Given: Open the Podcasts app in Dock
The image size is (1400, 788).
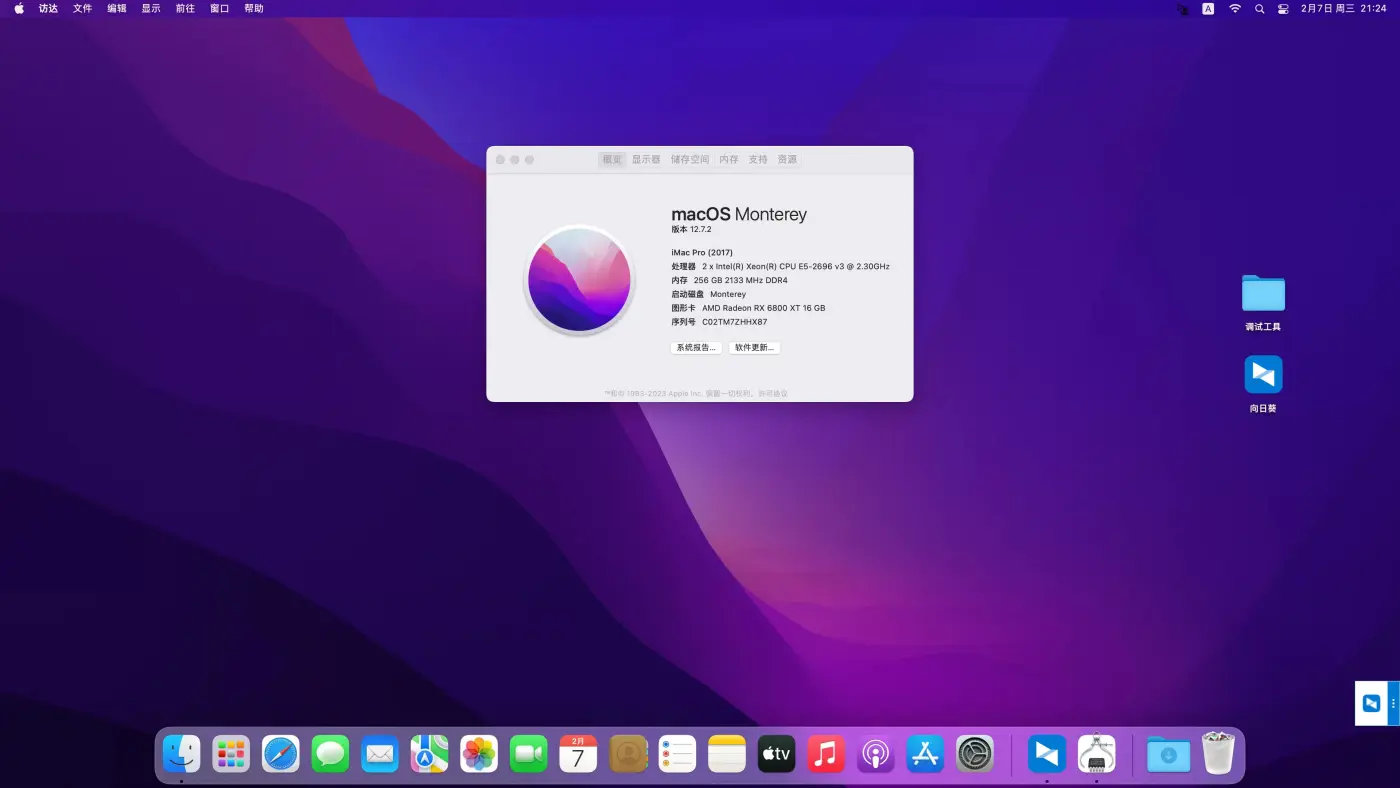Looking at the screenshot, I should 876,754.
